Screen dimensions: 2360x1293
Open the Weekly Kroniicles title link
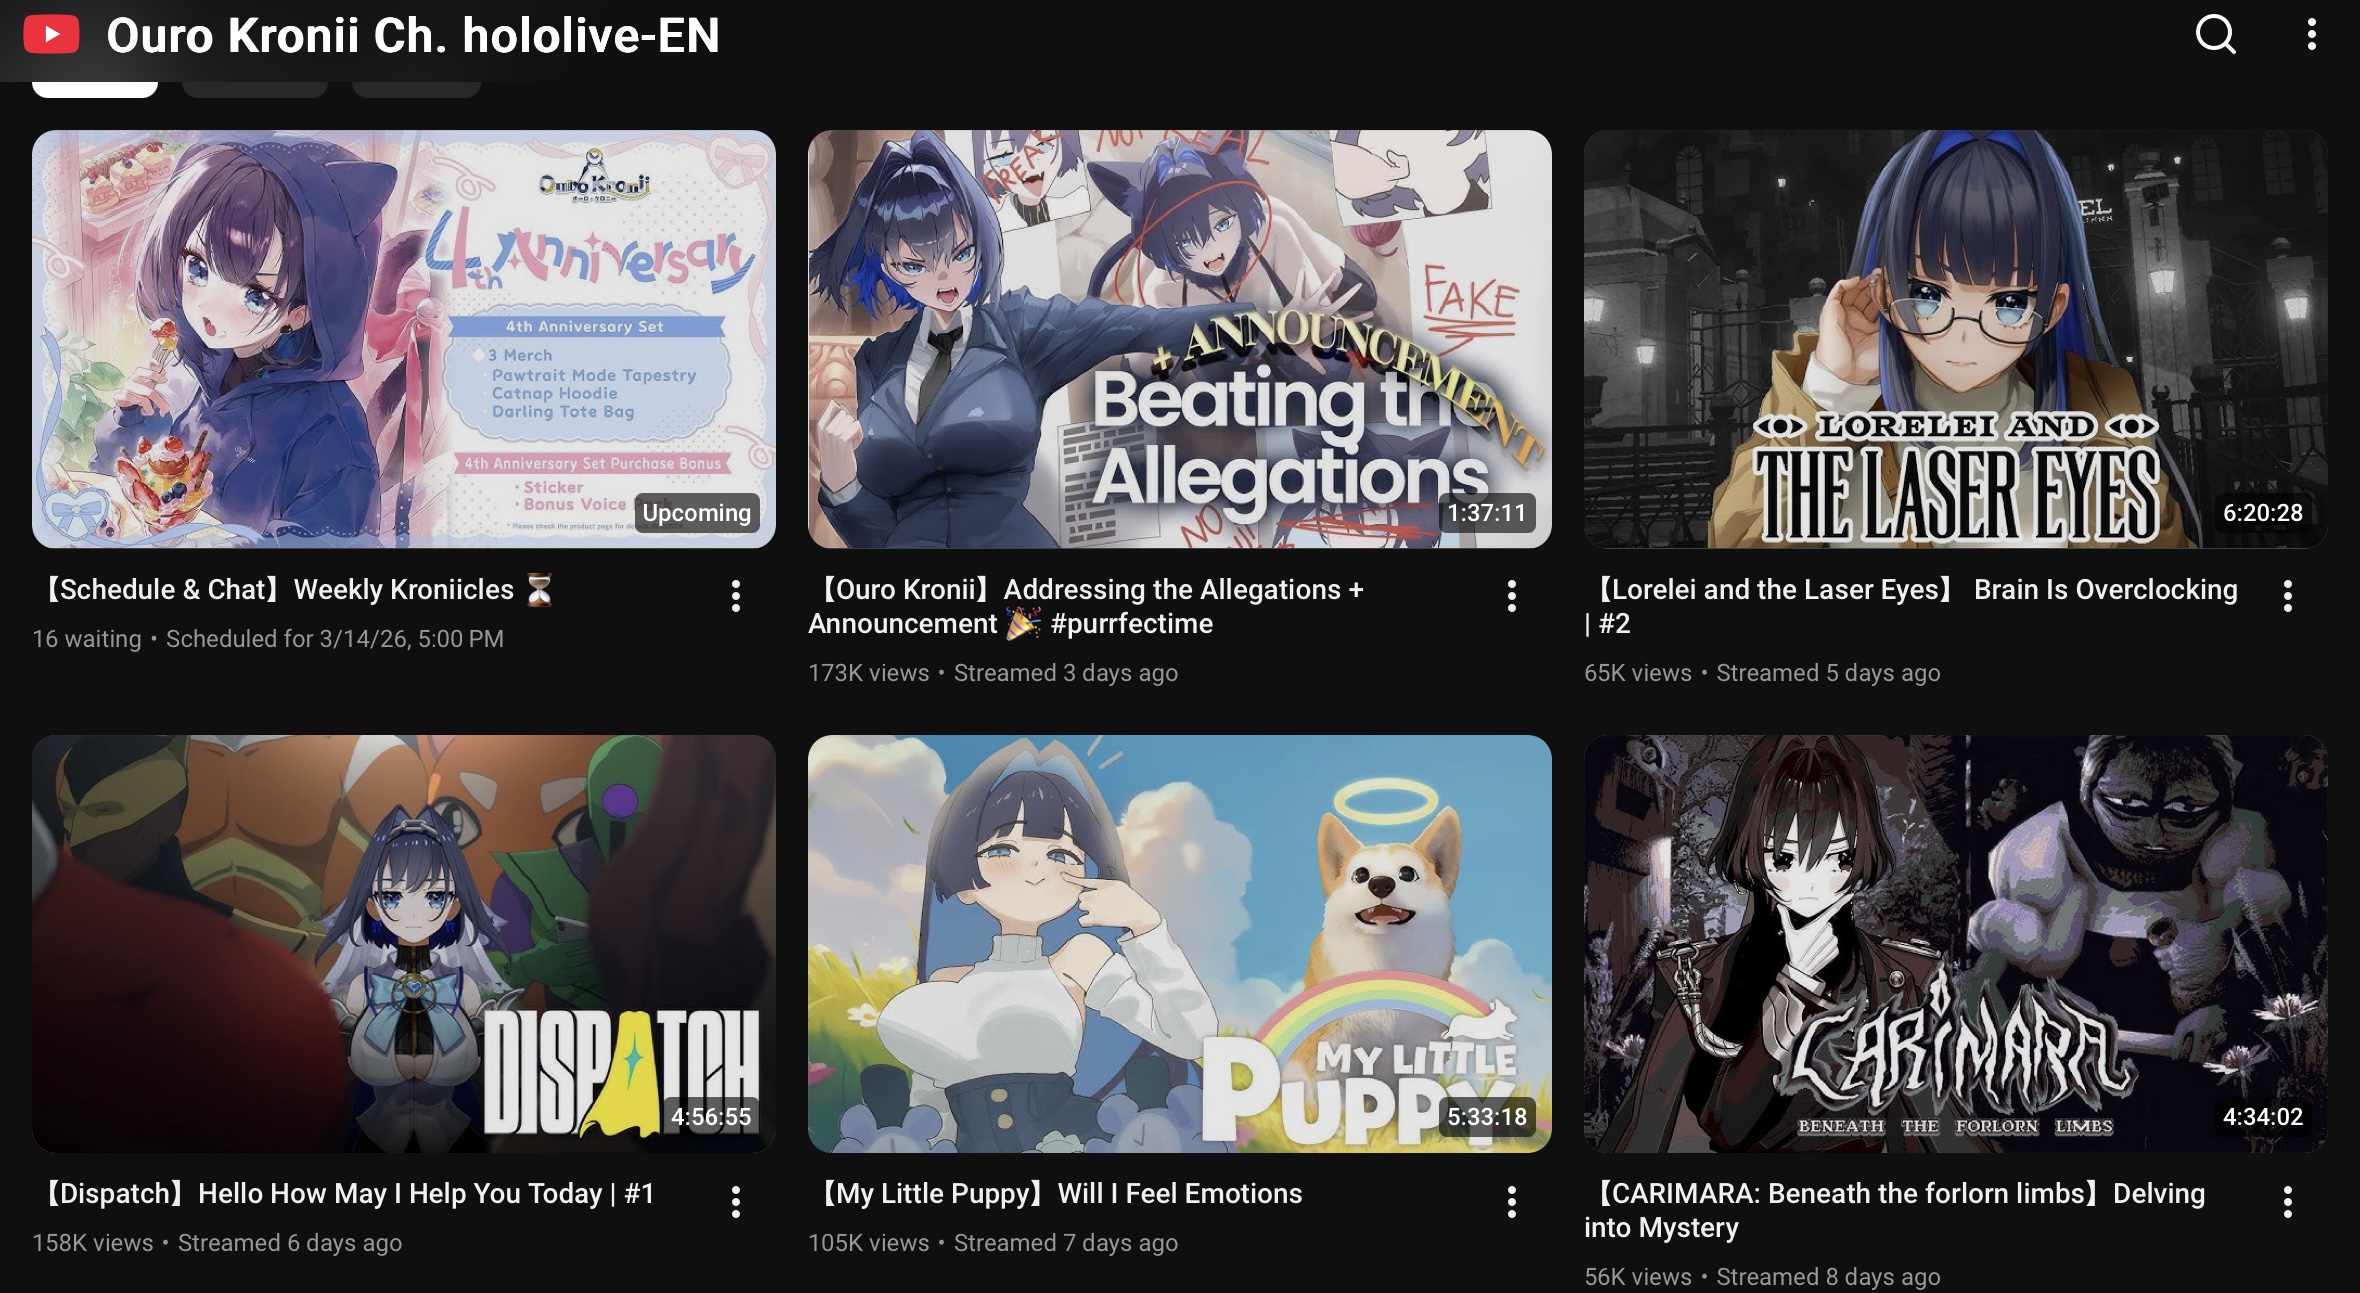pyautogui.click(x=294, y=590)
